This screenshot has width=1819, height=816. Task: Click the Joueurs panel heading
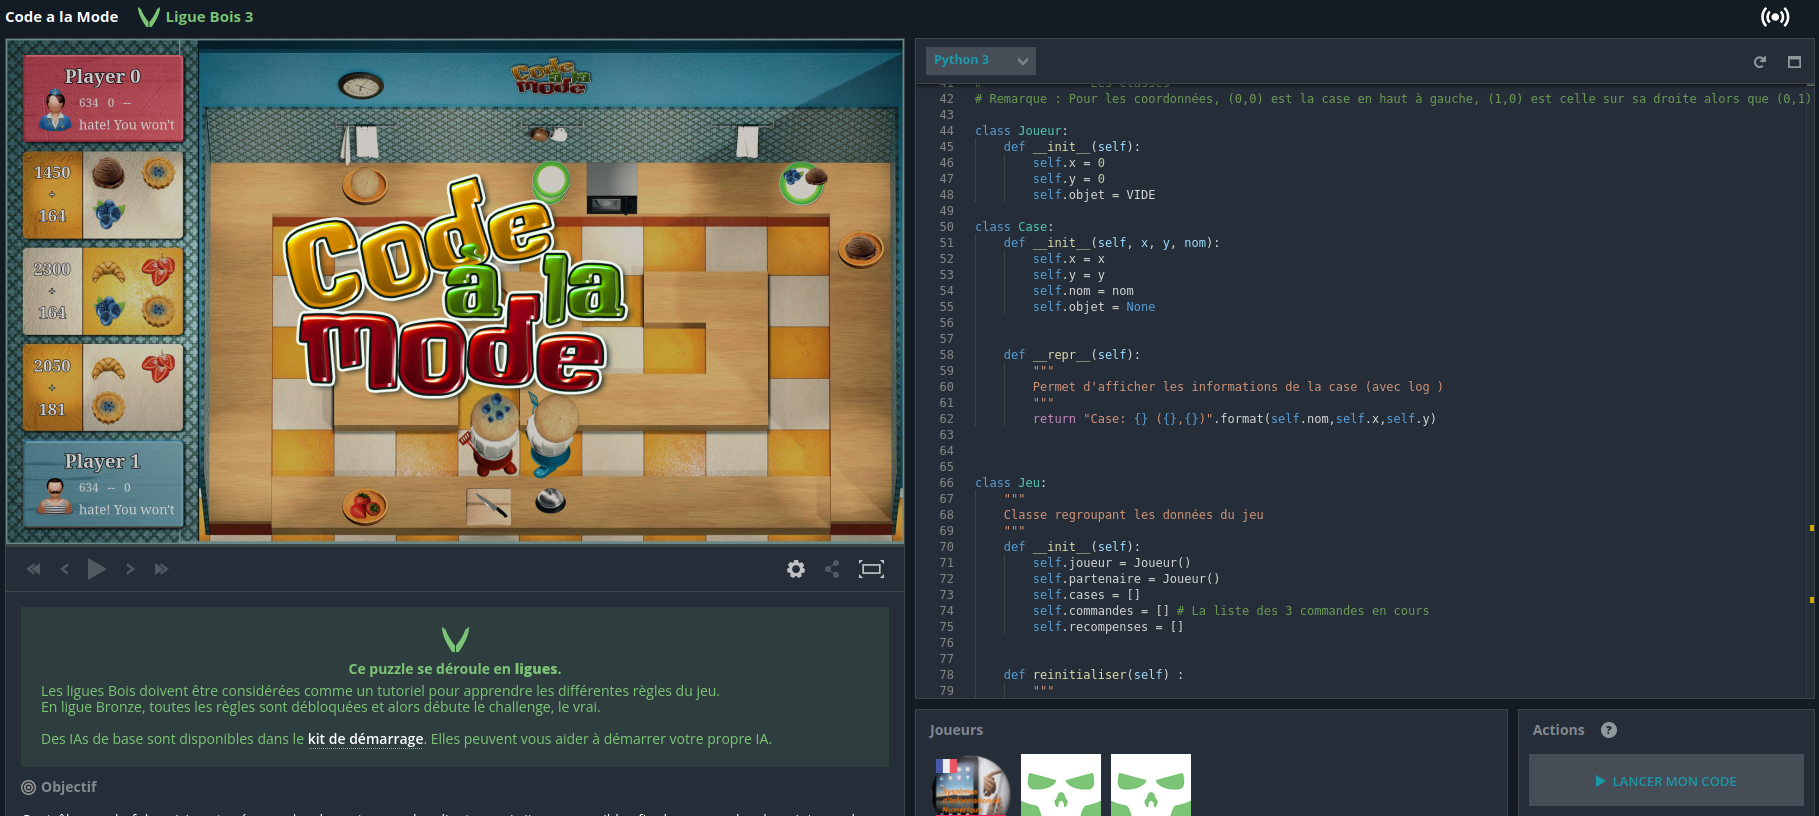(956, 730)
